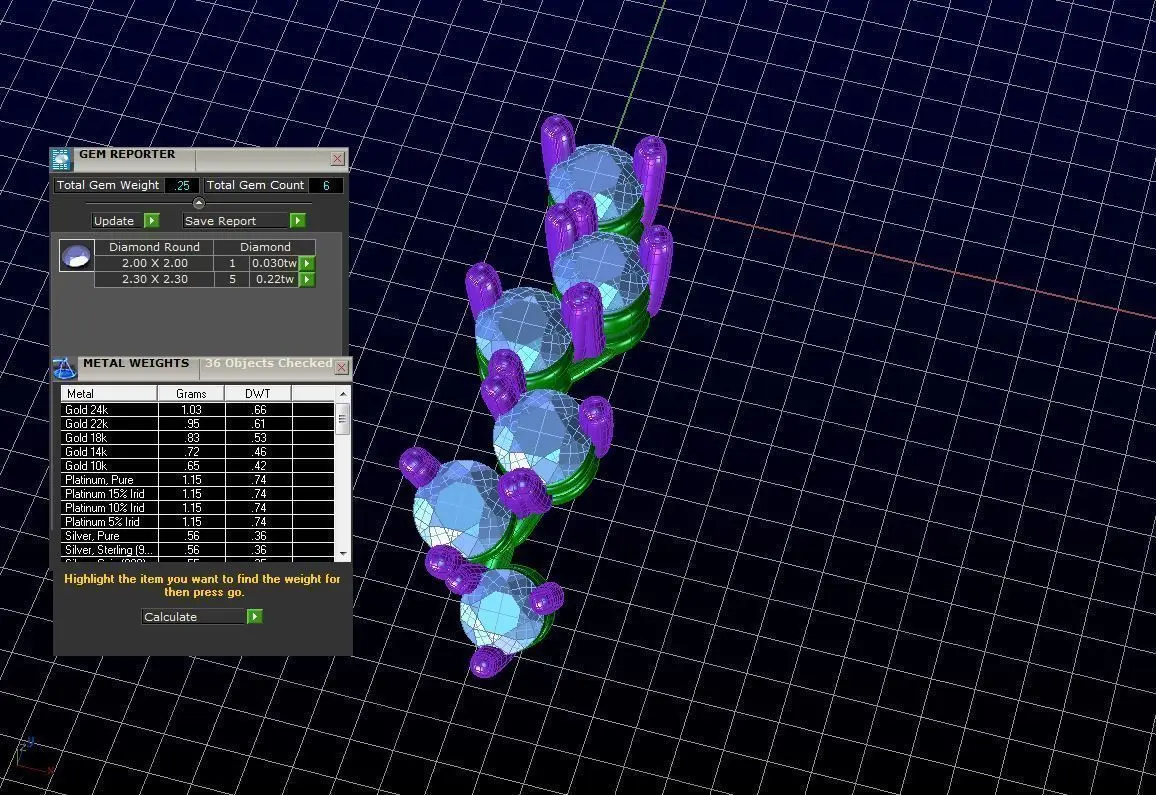1156x795 pixels.
Task: Click the Save Report button
Action: [236, 221]
